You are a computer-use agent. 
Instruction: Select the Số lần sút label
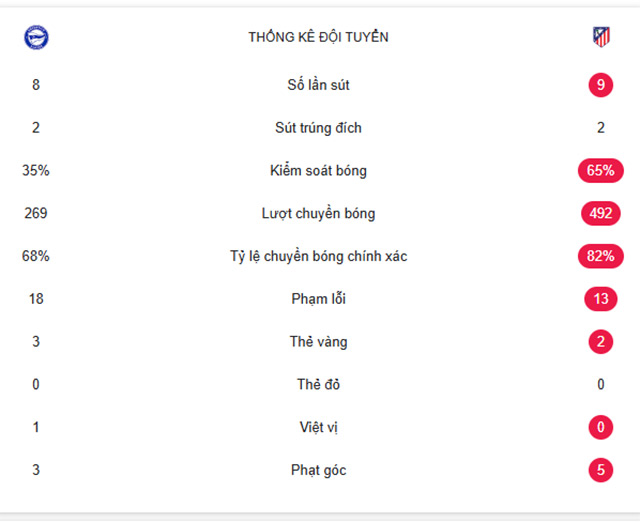318,85
